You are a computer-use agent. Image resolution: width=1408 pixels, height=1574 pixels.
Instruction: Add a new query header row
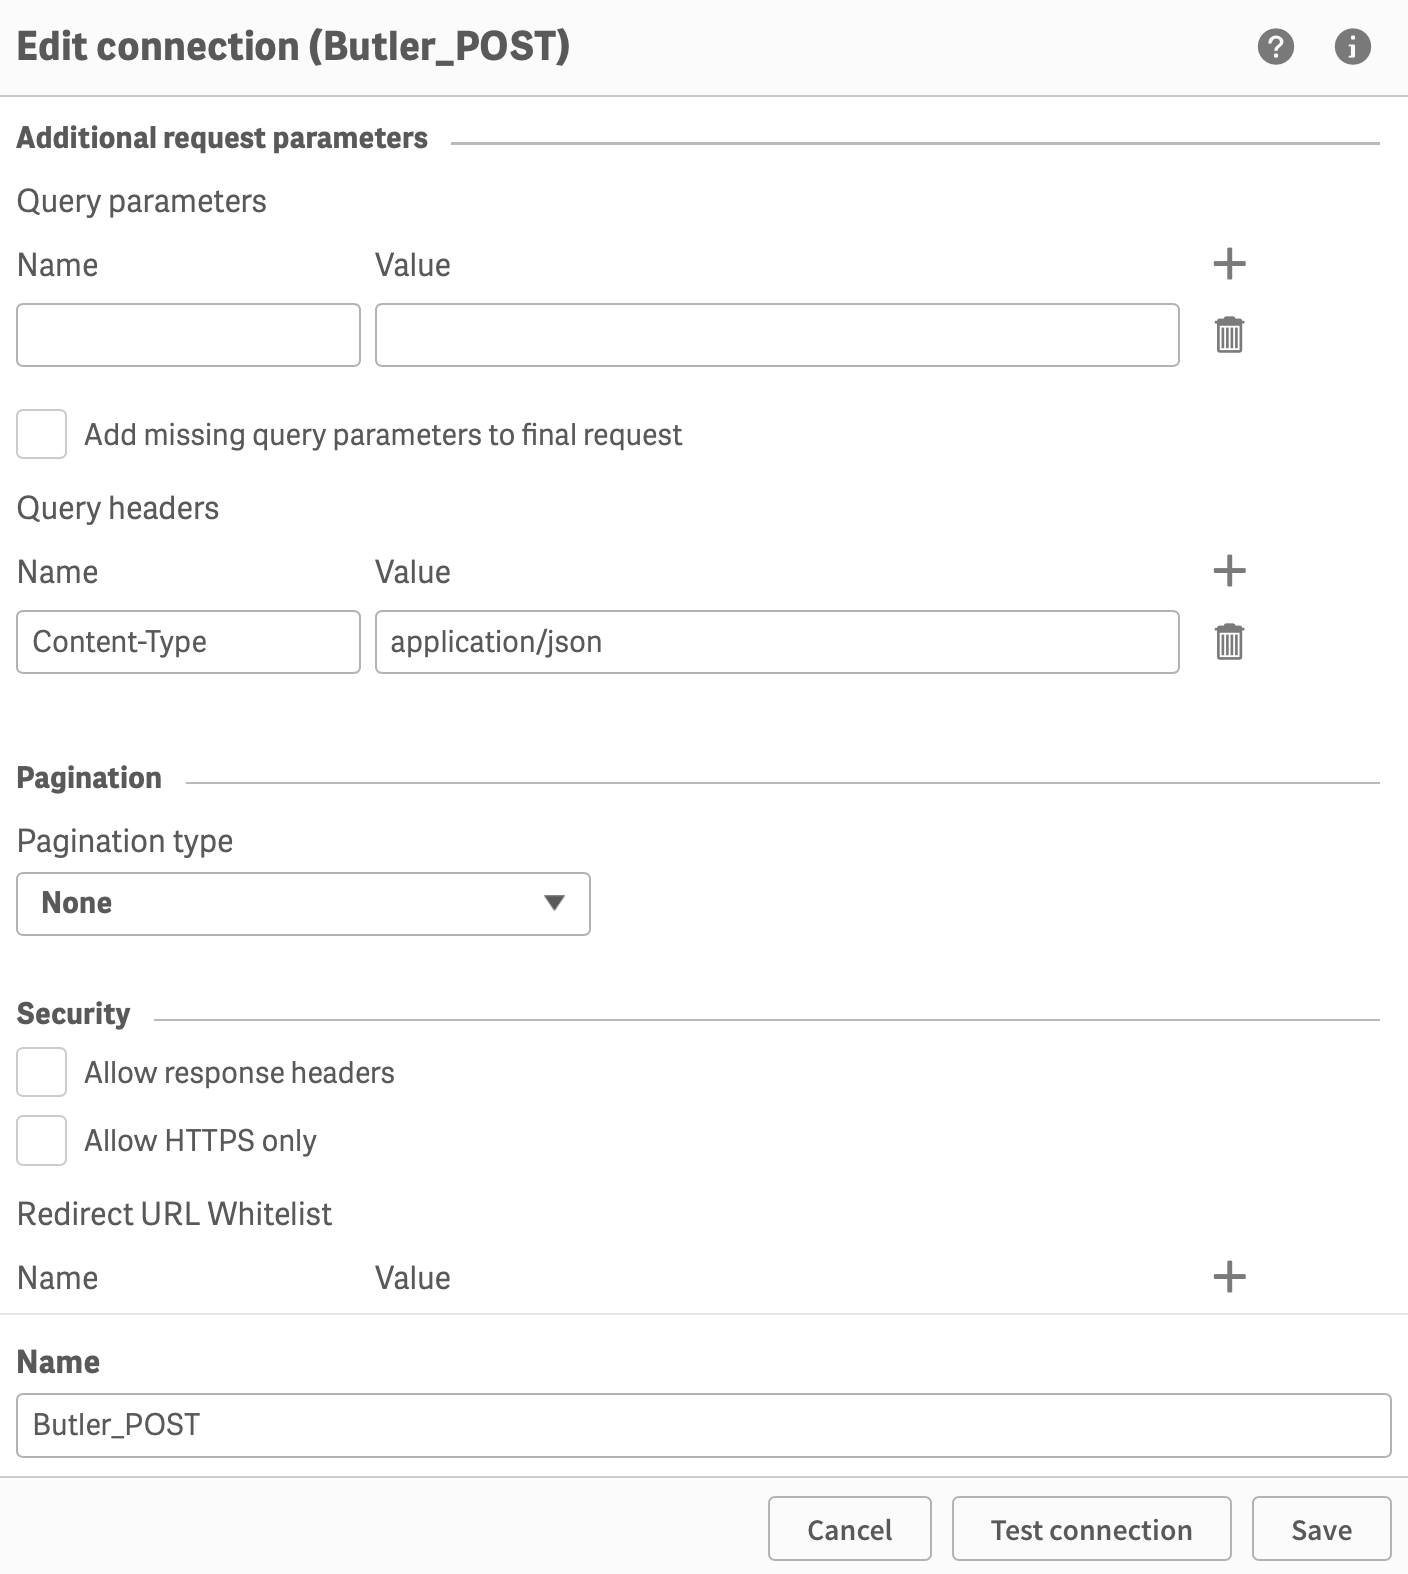click(x=1229, y=571)
